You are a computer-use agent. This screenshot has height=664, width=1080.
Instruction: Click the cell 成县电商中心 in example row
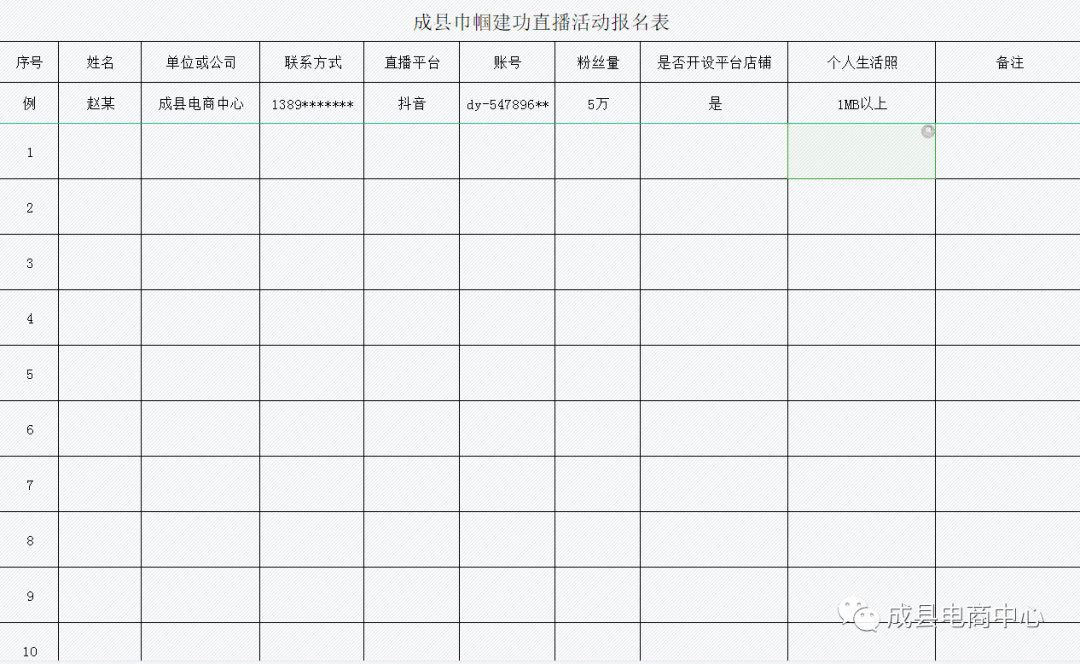(x=200, y=104)
